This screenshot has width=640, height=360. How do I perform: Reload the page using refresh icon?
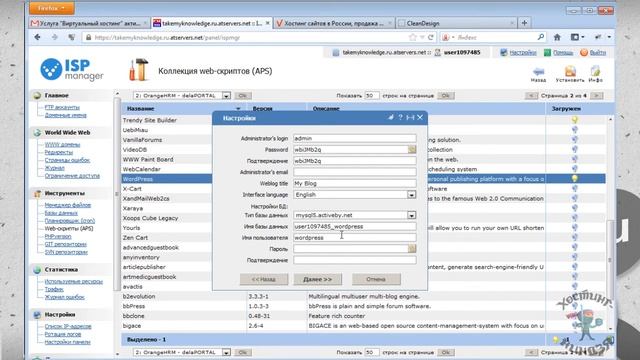(x=431, y=37)
